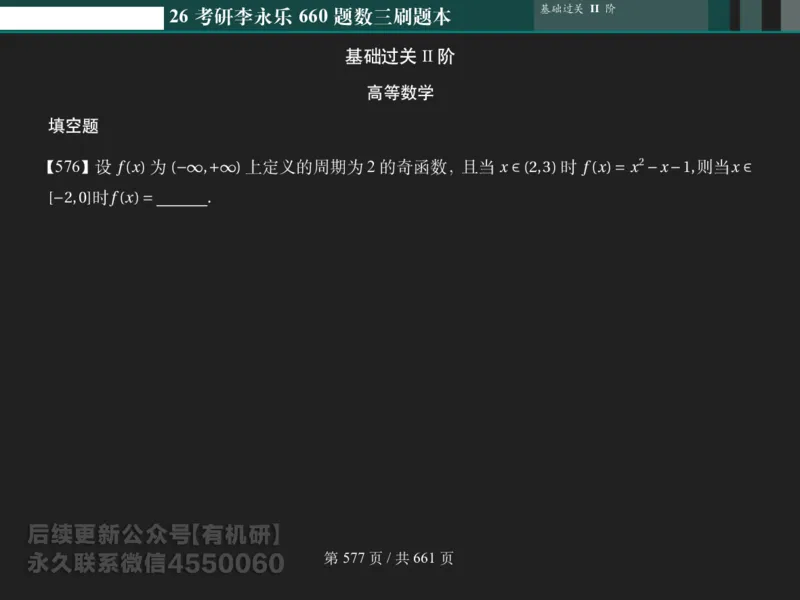Click the narrow dark band above the page title

click(x=400, y=37)
